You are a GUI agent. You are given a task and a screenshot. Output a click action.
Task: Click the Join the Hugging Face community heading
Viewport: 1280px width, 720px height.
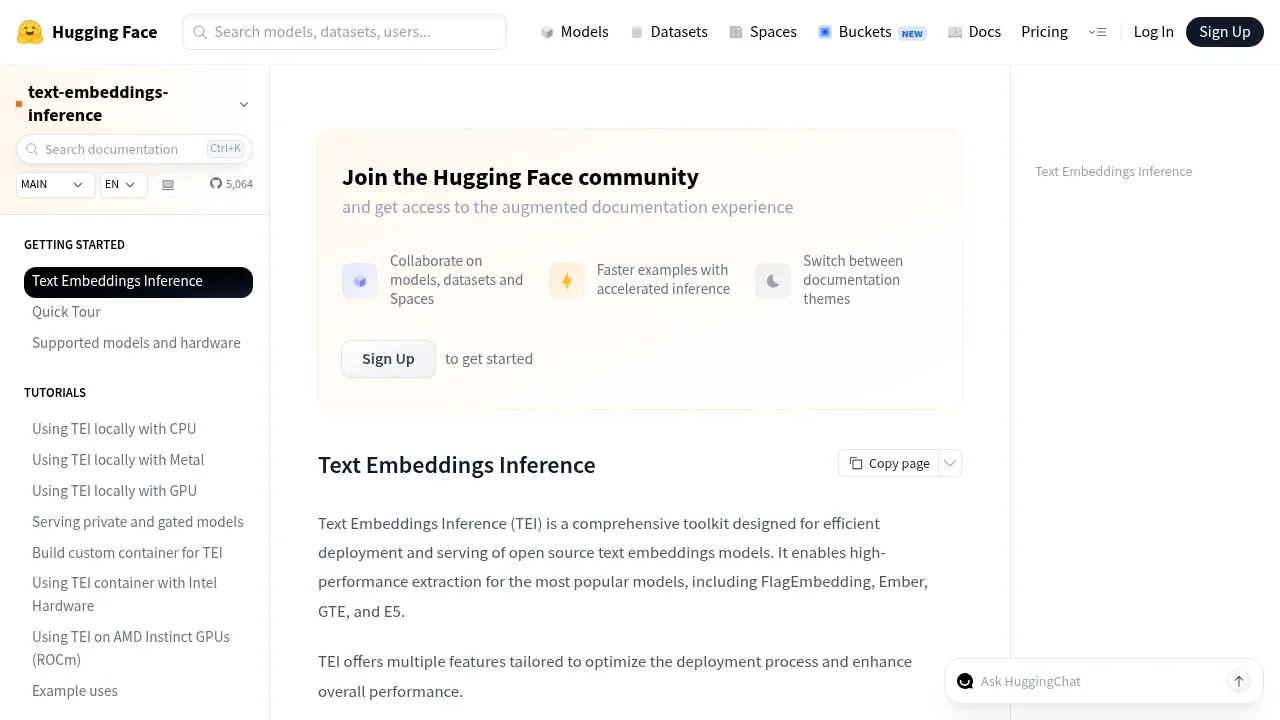click(520, 177)
